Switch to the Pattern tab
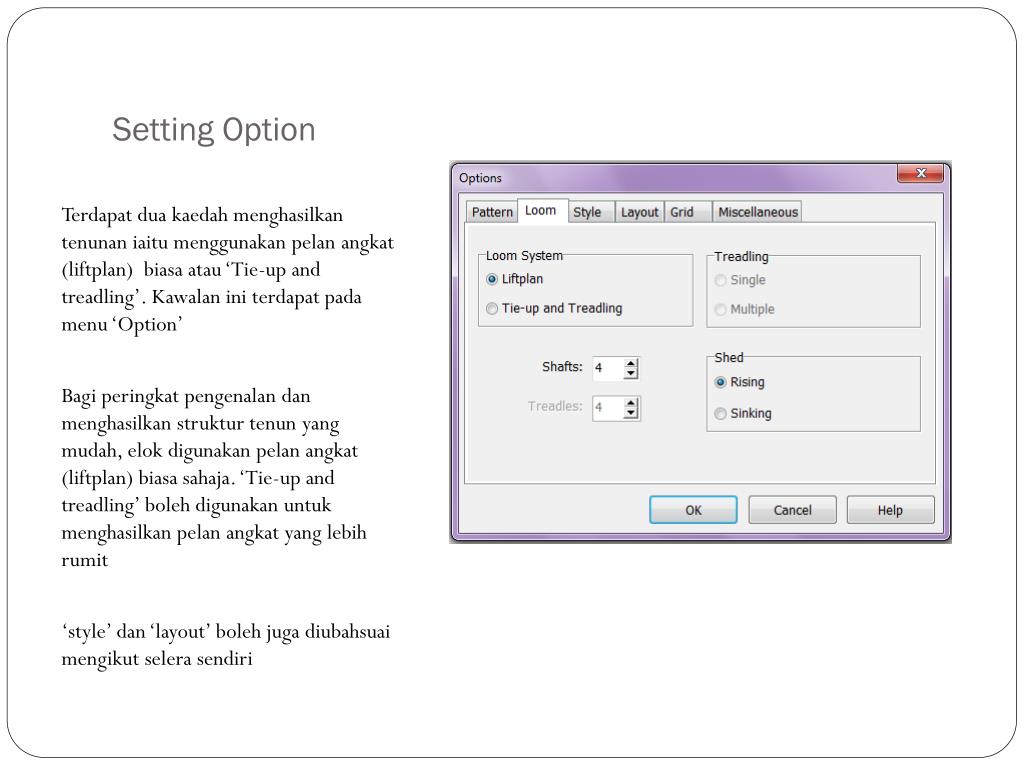 pyautogui.click(x=491, y=212)
